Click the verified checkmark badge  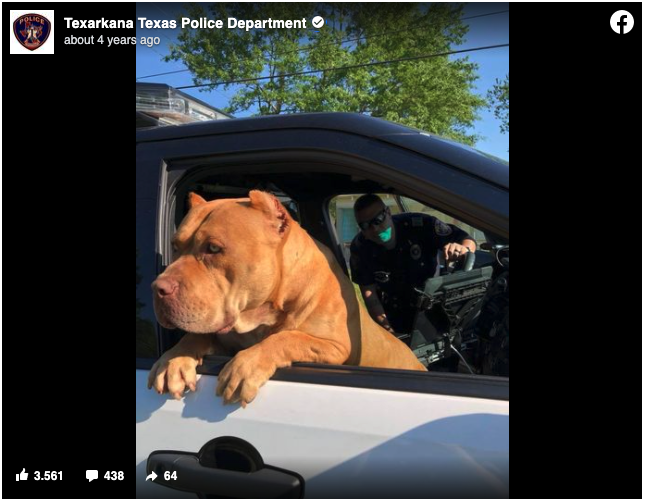point(318,23)
